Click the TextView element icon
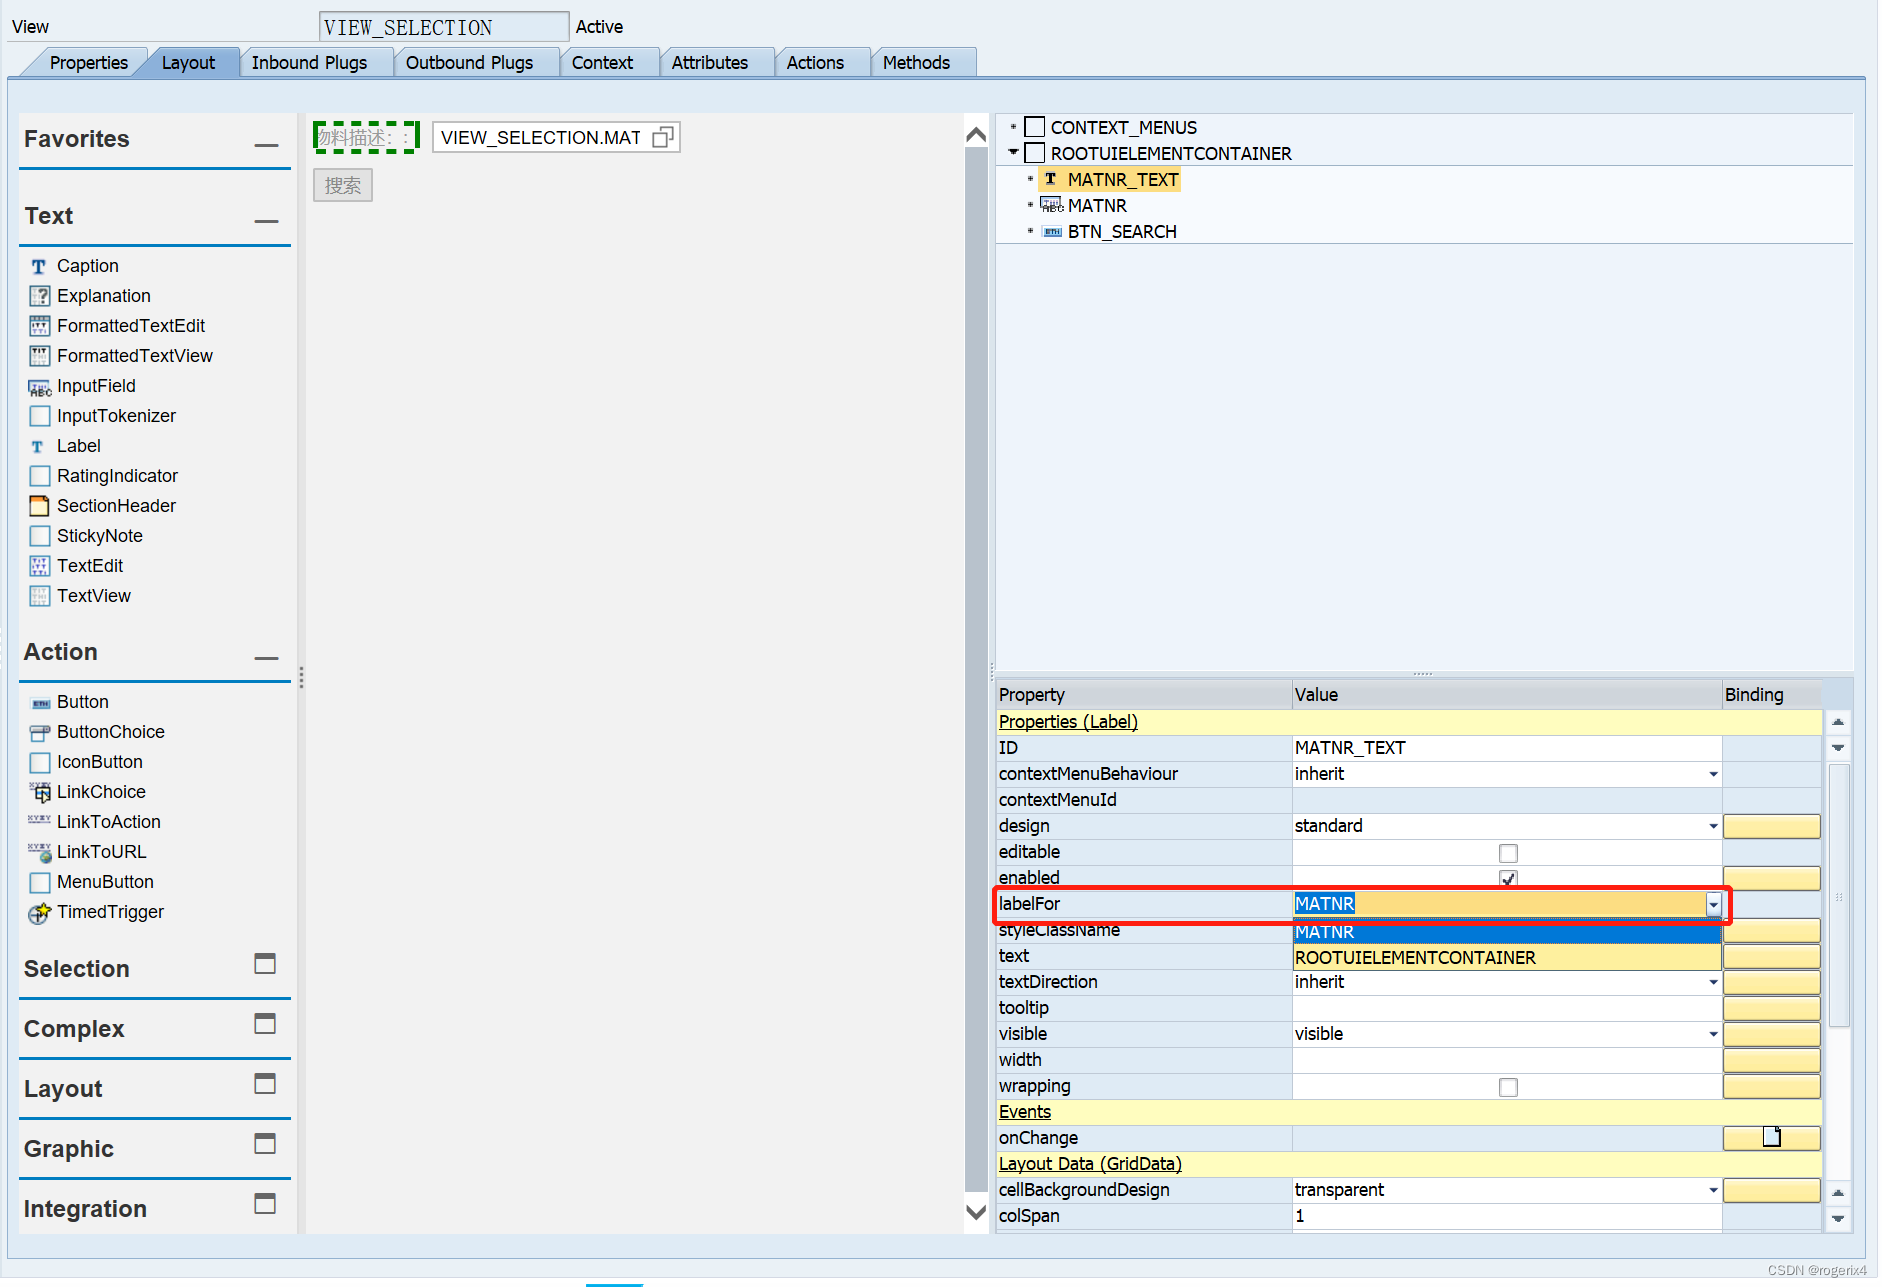 tap(39, 596)
